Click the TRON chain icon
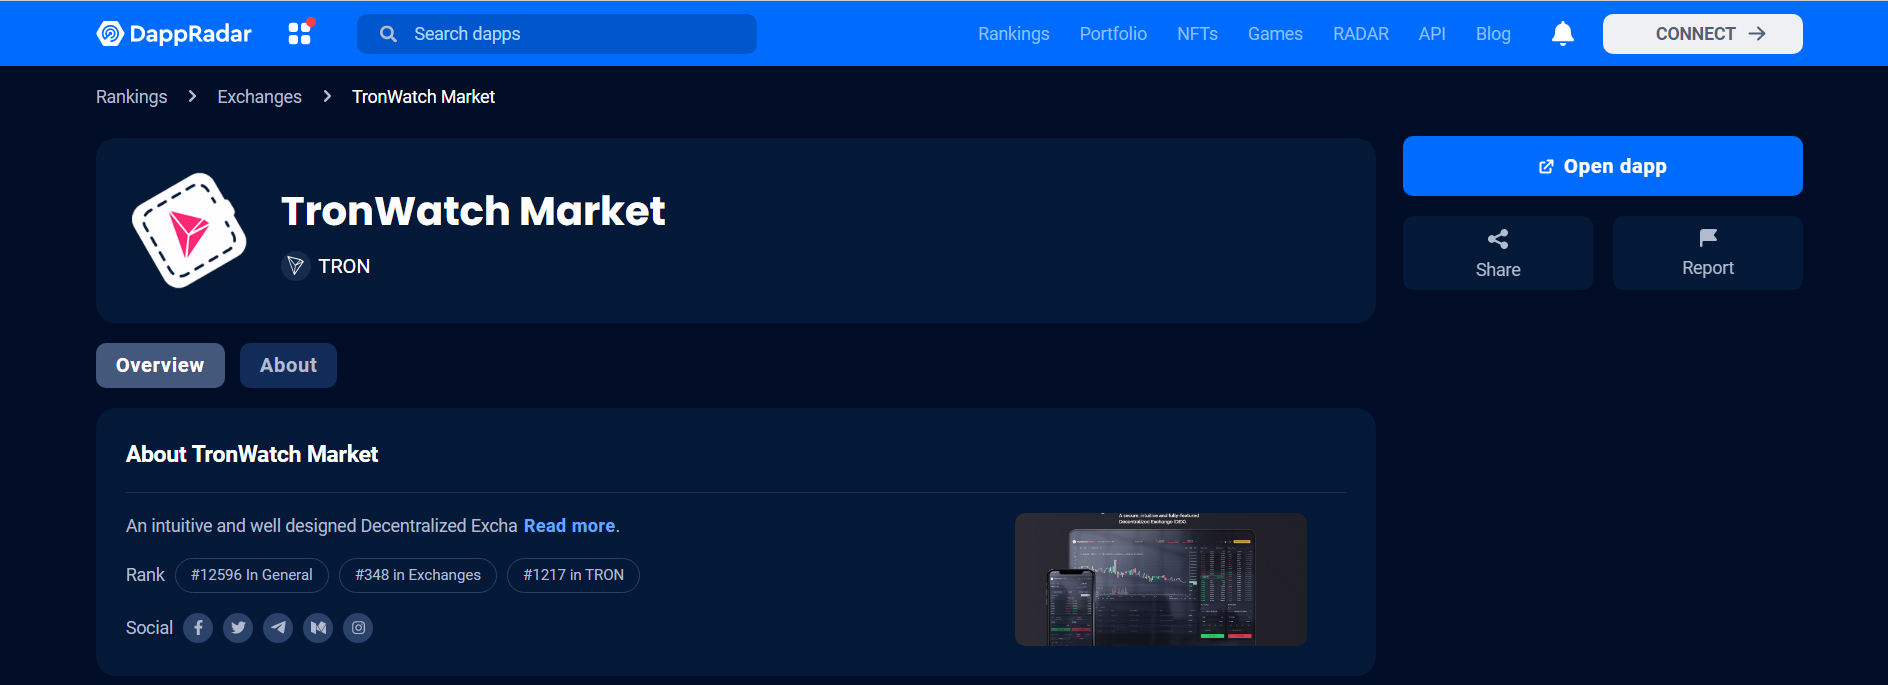The width and height of the screenshot is (1888, 685). [295, 266]
